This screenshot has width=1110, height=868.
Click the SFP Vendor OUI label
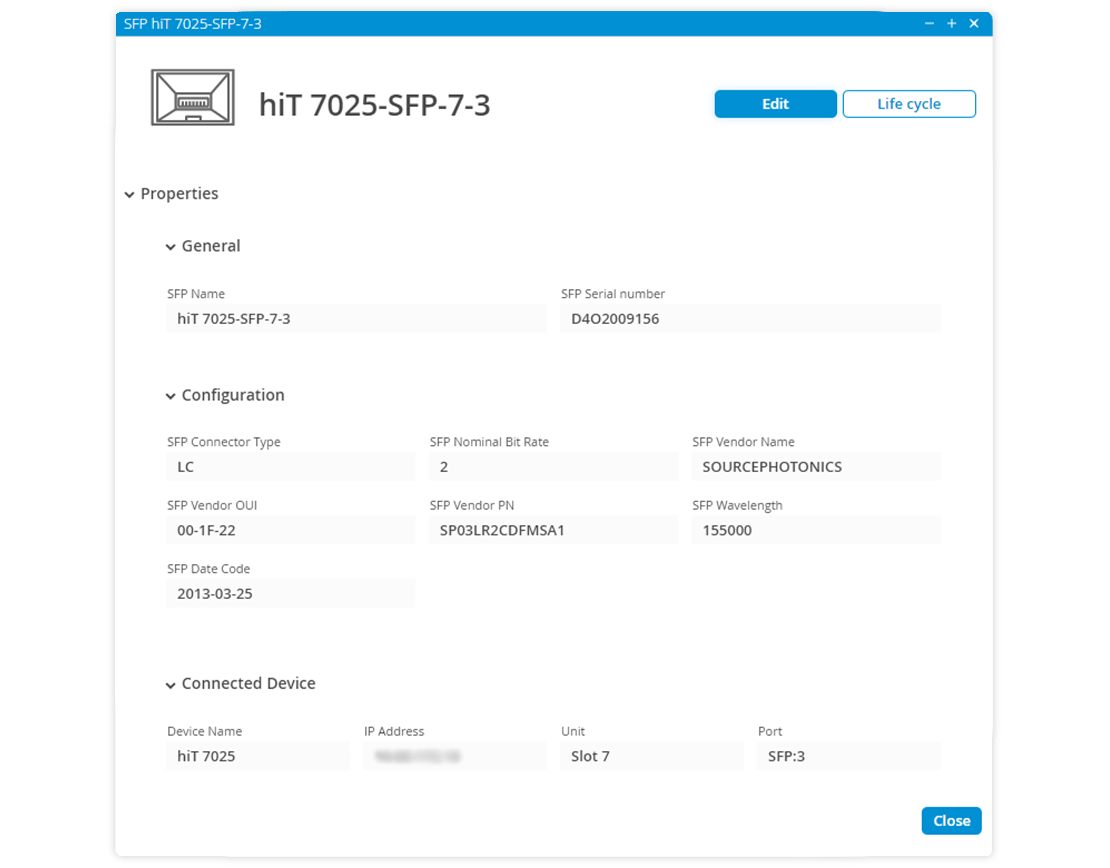pyautogui.click(x=212, y=506)
